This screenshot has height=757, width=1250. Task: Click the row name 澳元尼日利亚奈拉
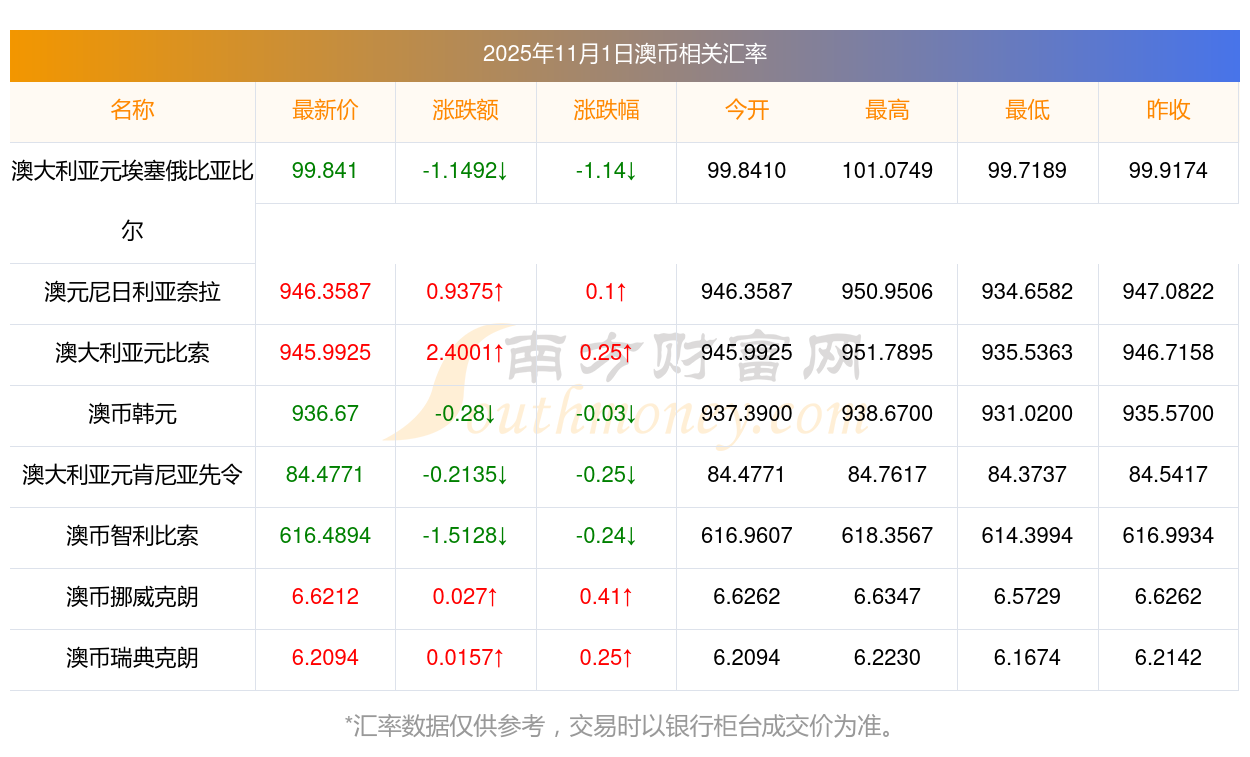pyautogui.click(x=132, y=292)
